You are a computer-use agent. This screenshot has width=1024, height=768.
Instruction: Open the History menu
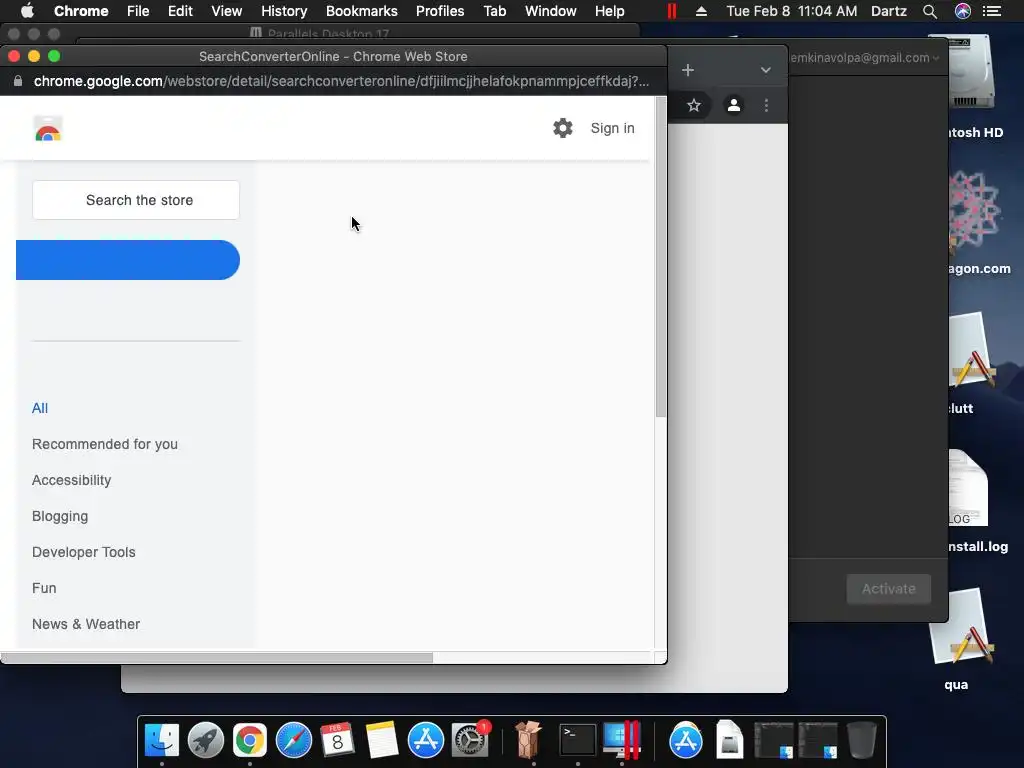pos(284,11)
